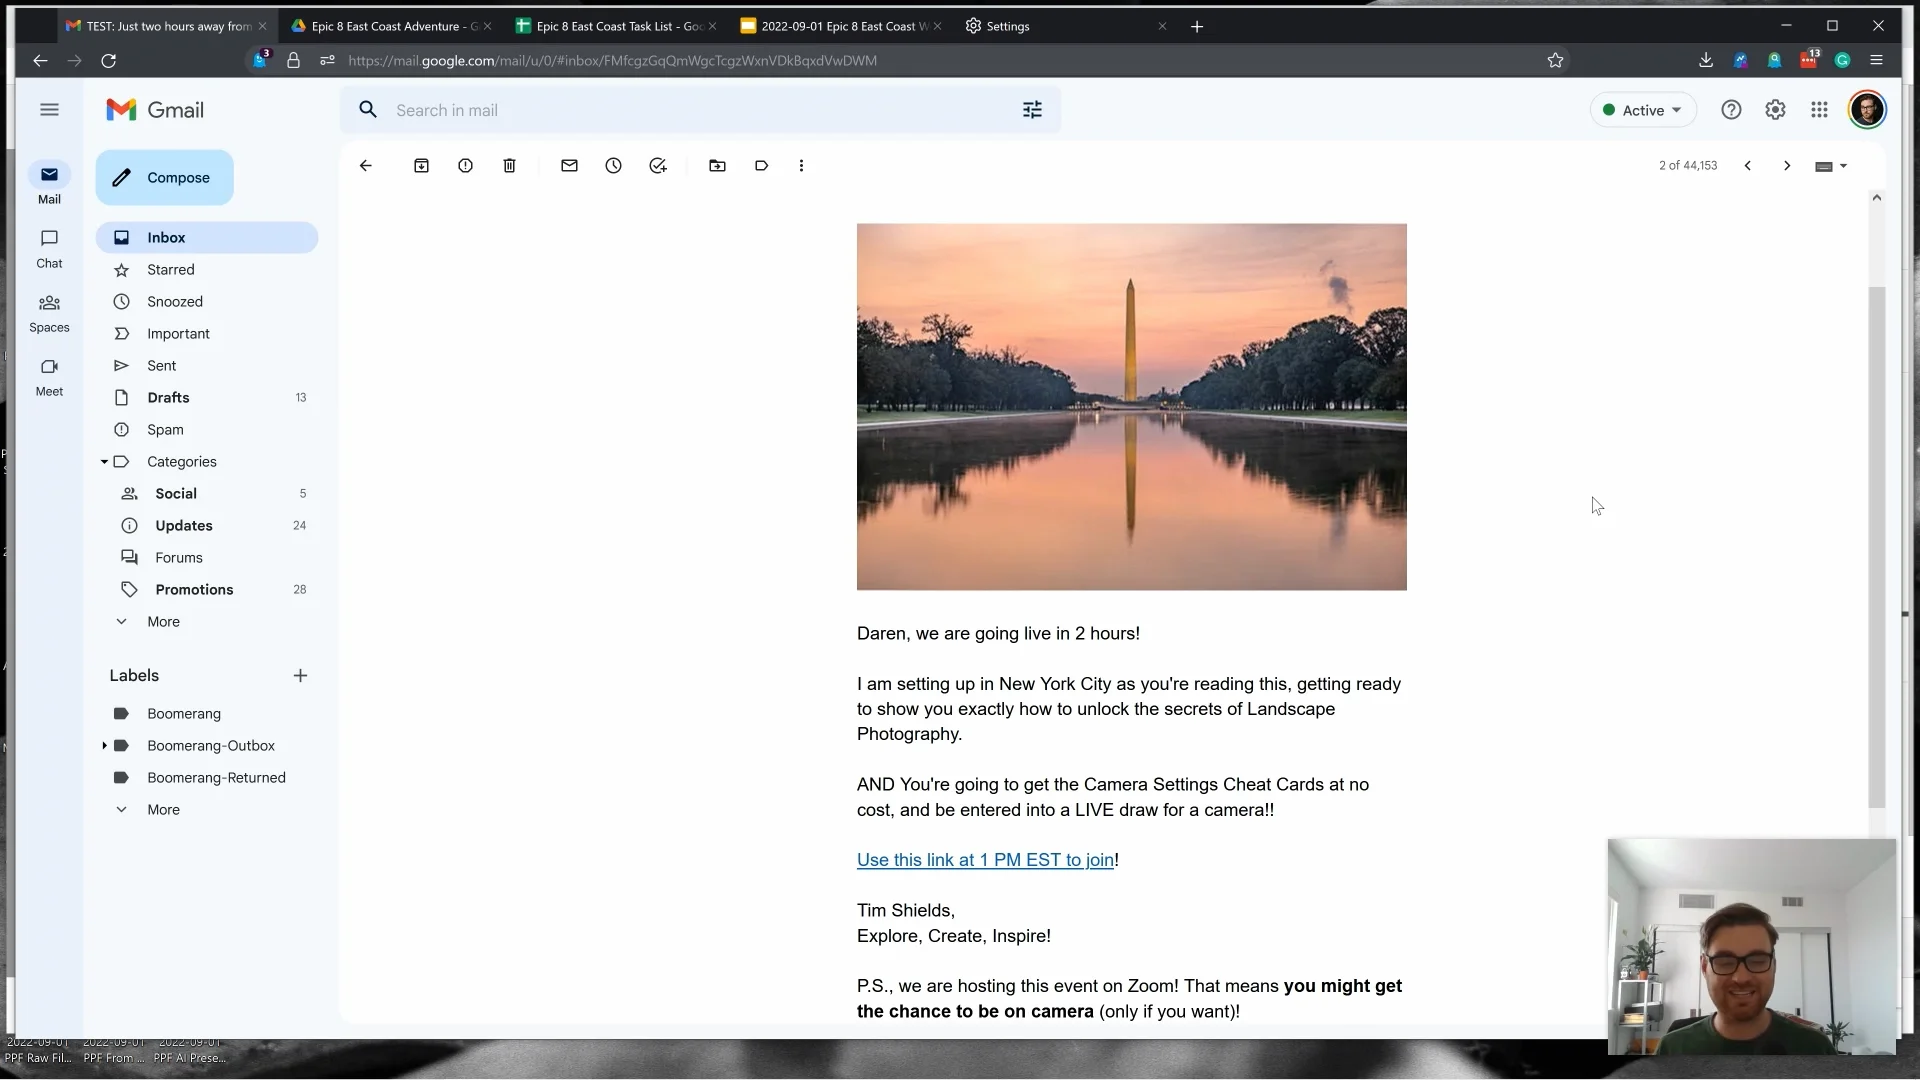Create a new label with the plus

pyautogui.click(x=300, y=676)
